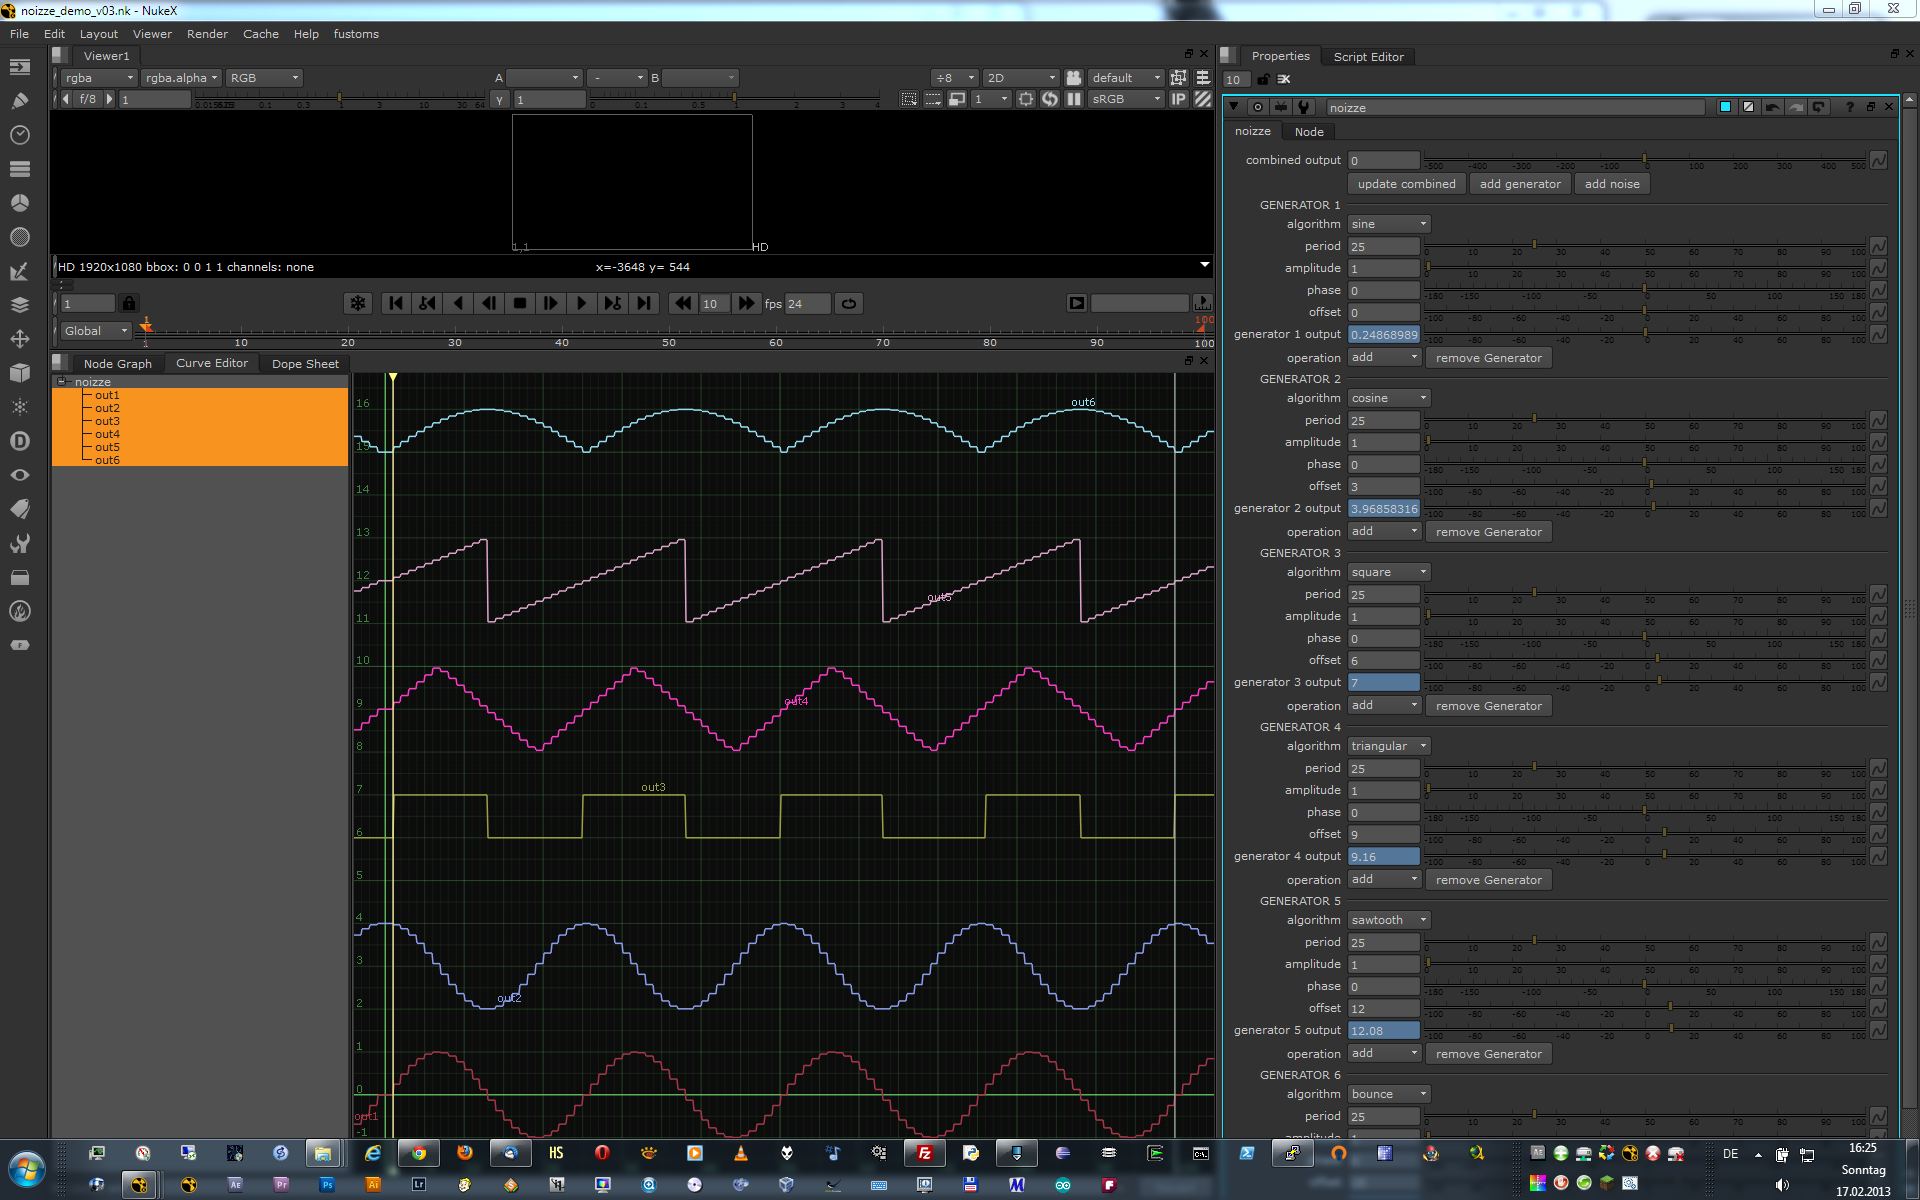The image size is (1920, 1200).
Task: Collapse the noizze tree in curve editor
Action: 62,381
